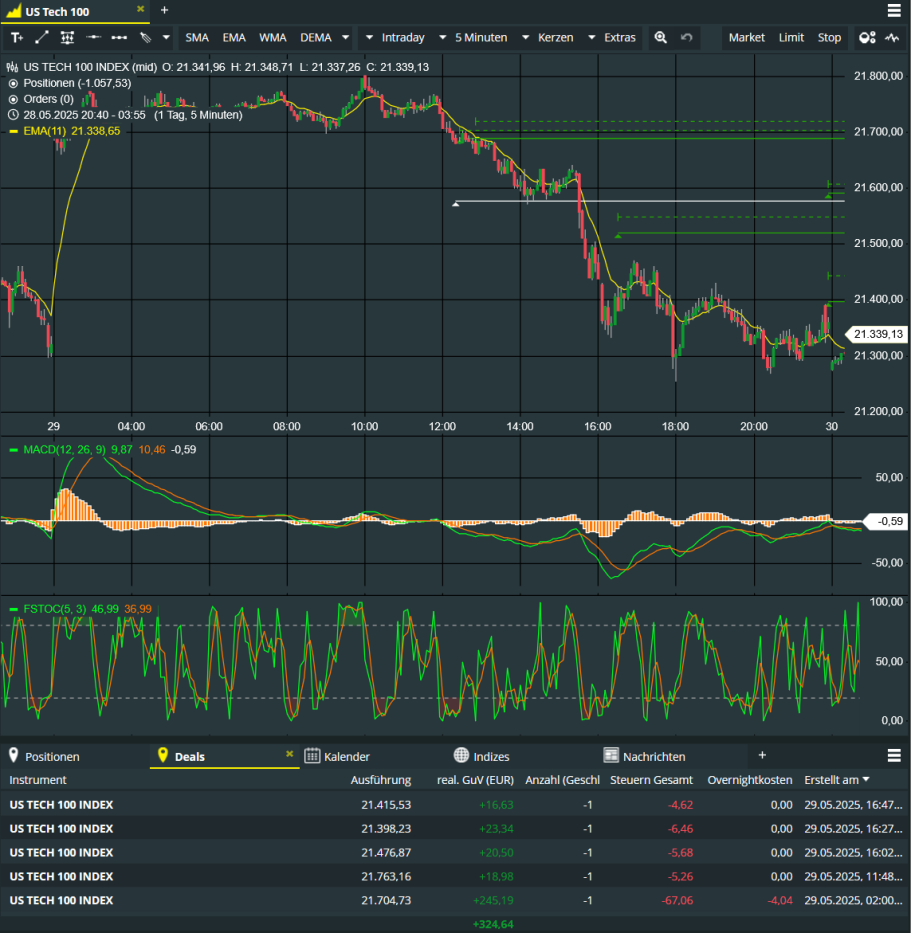The image size is (911, 933).
Task: Switch to the Nachrichten tab
Action: [654, 756]
